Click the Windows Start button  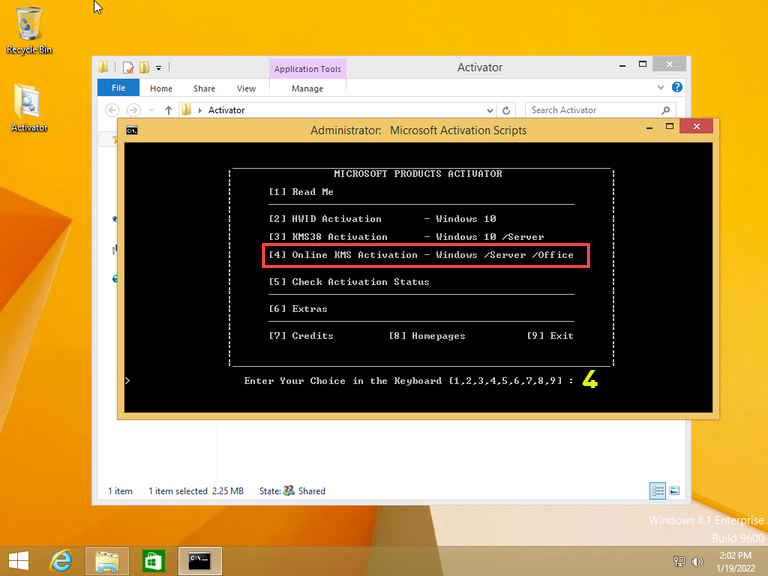coord(19,561)
